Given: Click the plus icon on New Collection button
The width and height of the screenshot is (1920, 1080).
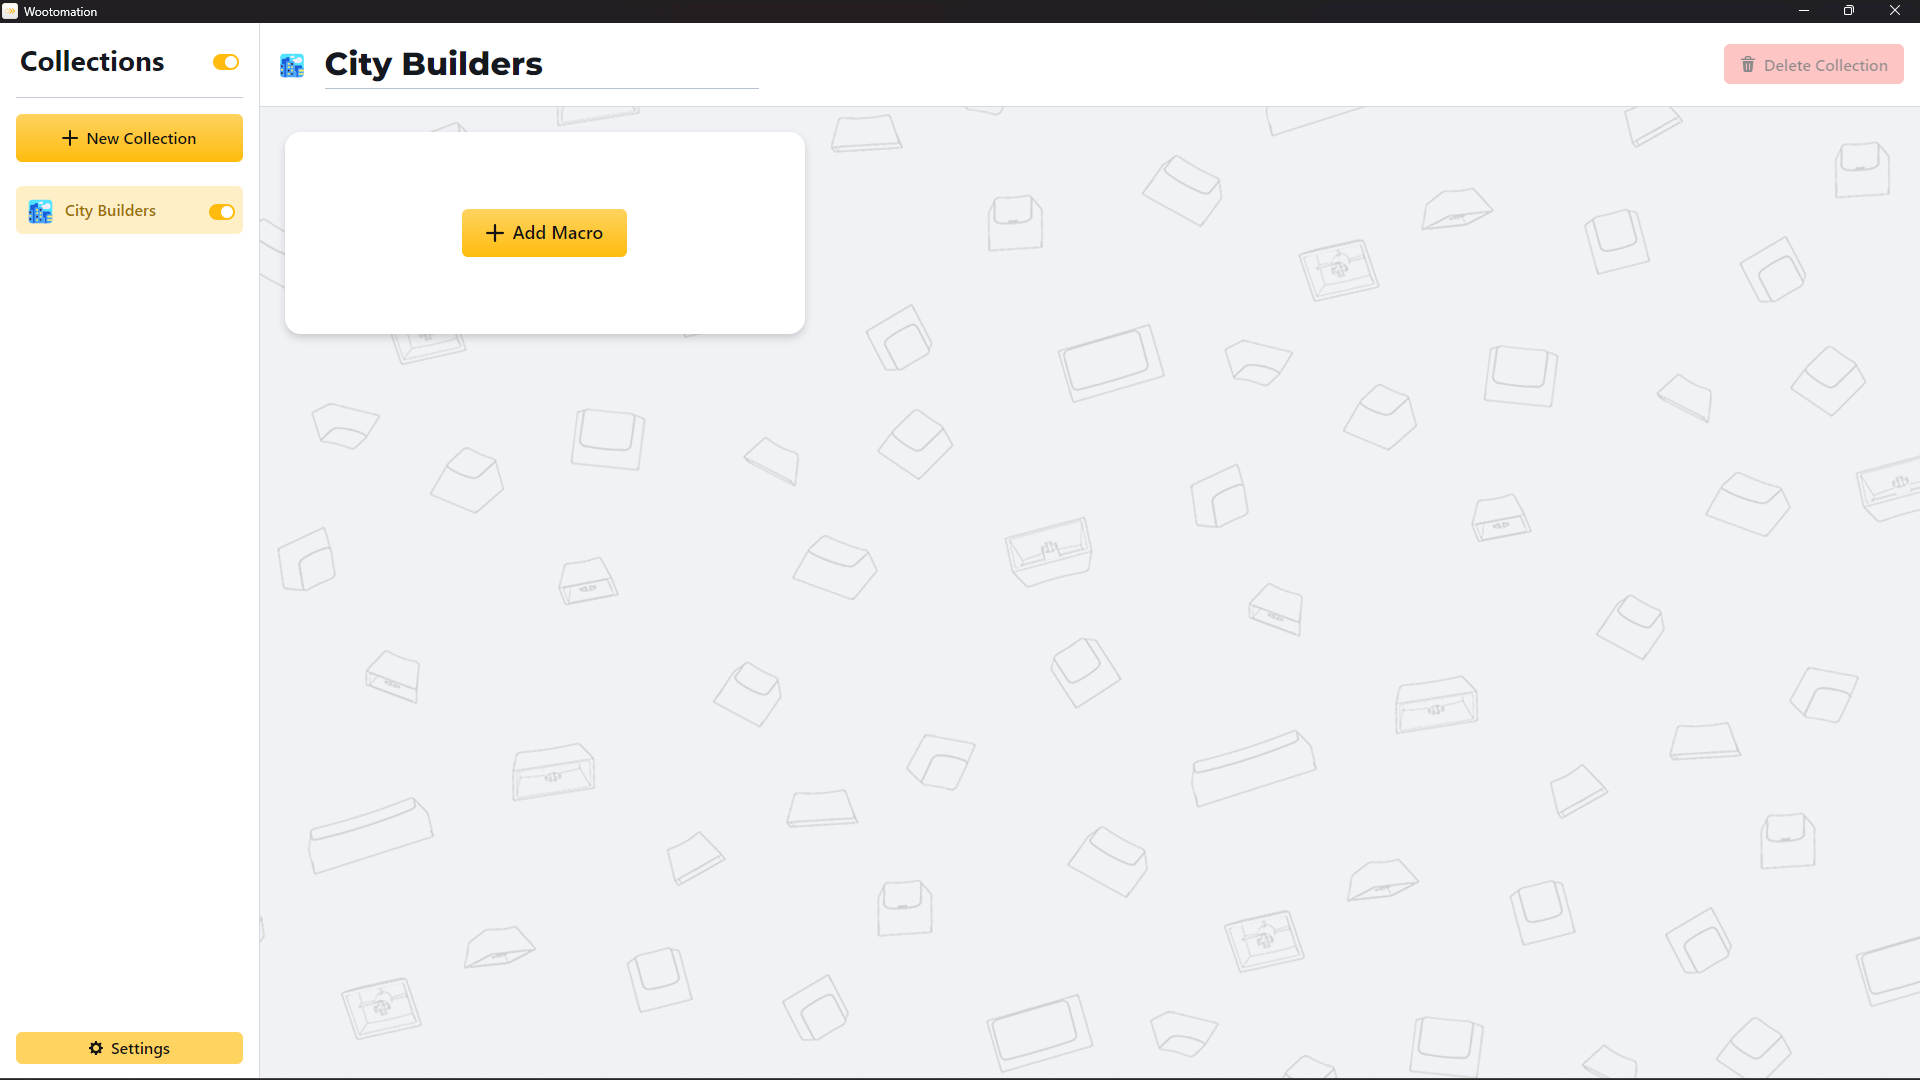Looking at the screenshot, I should [x=70, y=138].
